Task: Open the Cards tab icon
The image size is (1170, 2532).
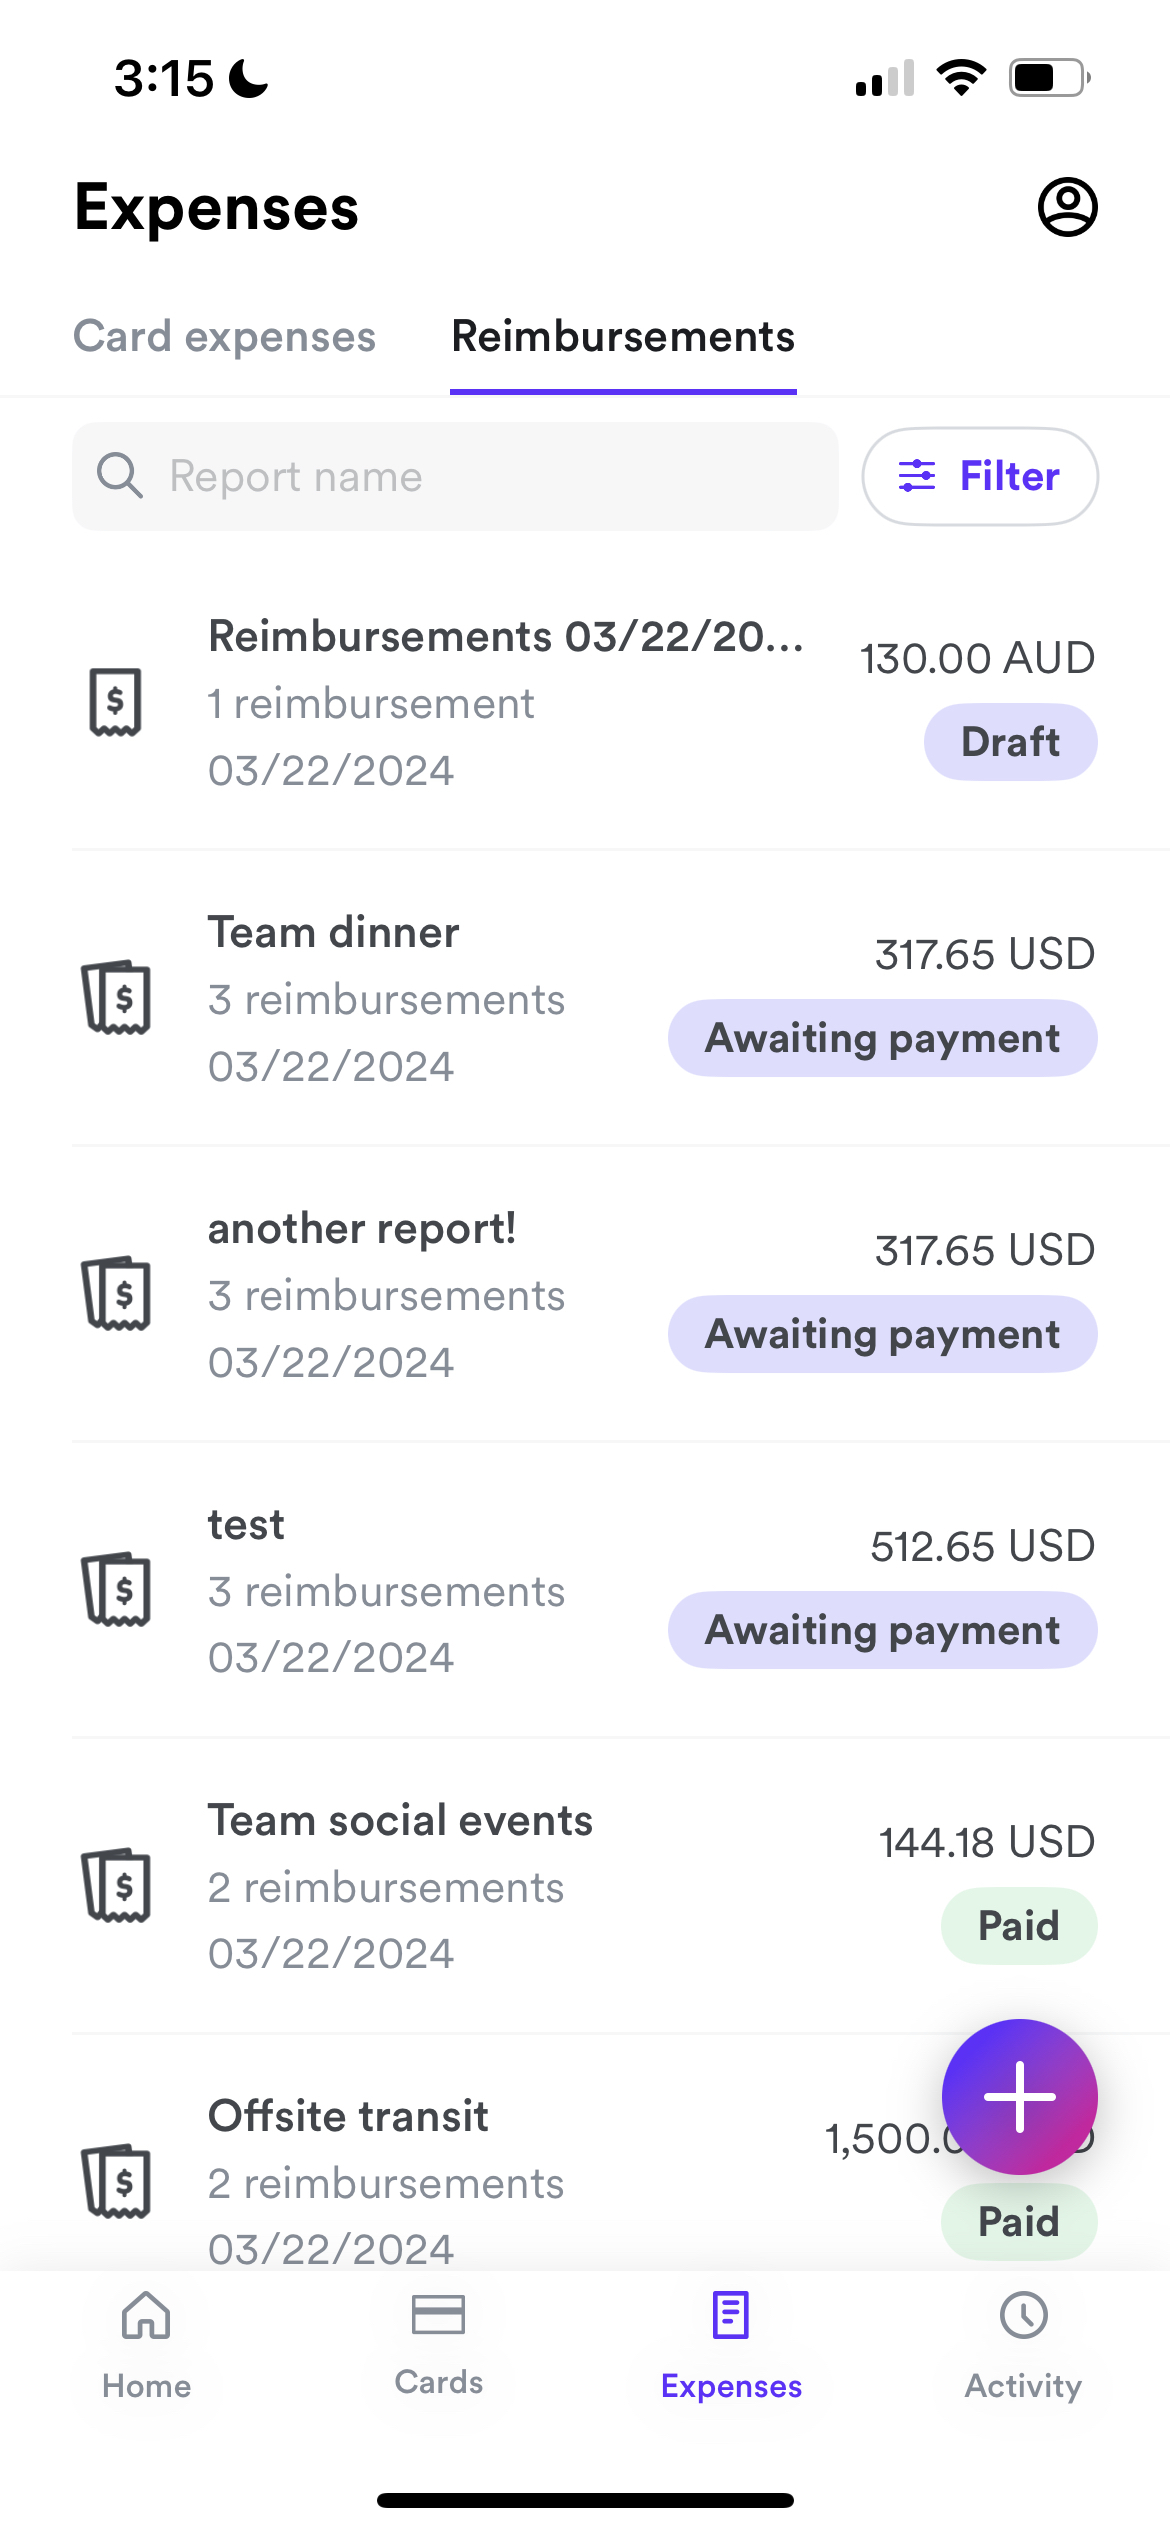Action: [x=438, y=2314]
